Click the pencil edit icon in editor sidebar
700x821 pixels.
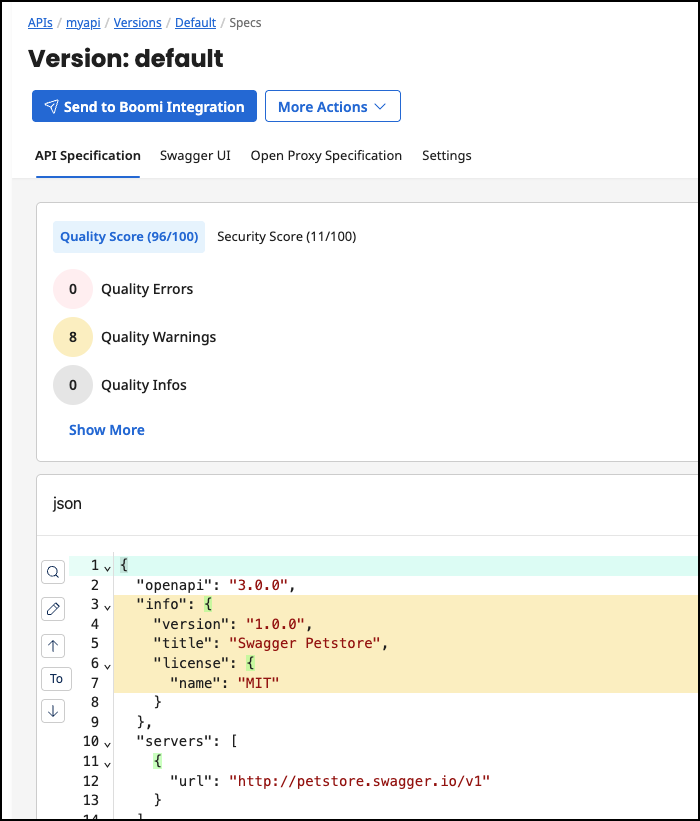click(54, 608)
